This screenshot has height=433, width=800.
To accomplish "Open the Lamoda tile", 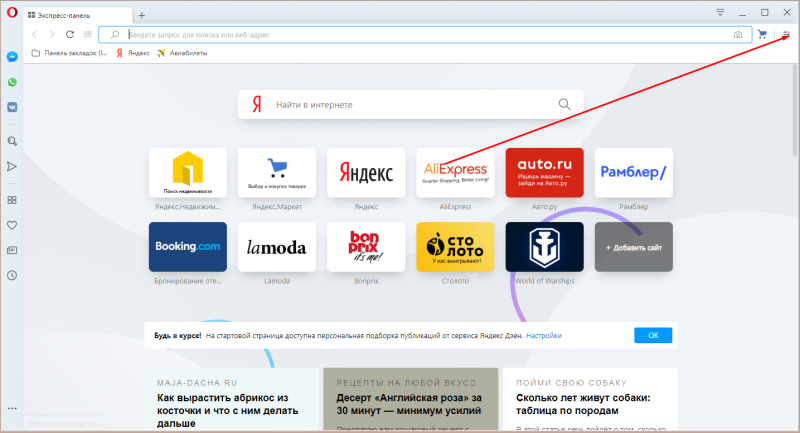I will 277,247.
